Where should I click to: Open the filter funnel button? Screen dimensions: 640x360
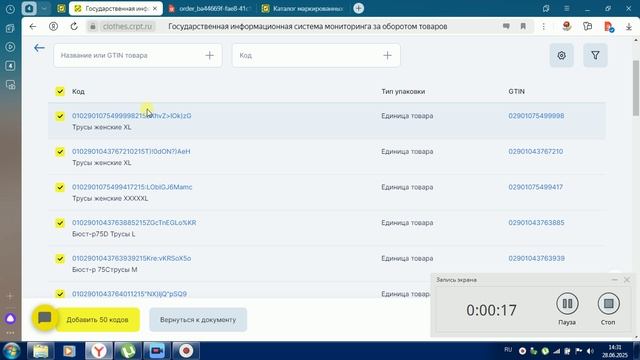click(595, 55)
